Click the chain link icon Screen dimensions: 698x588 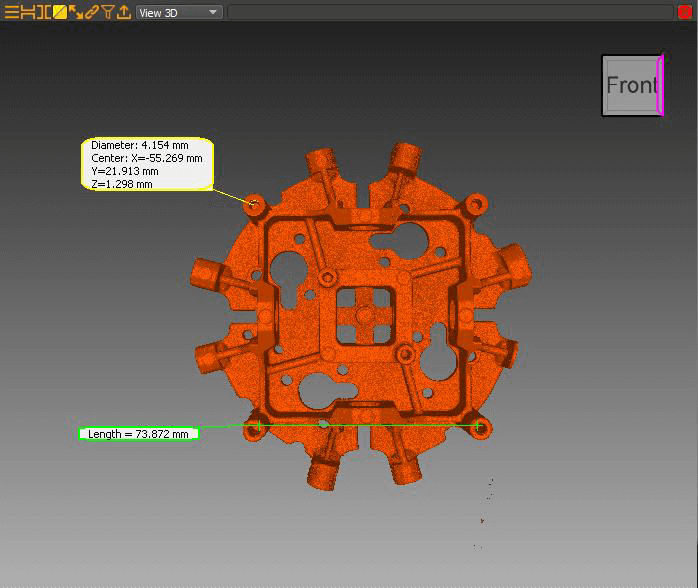coord(92,12)
